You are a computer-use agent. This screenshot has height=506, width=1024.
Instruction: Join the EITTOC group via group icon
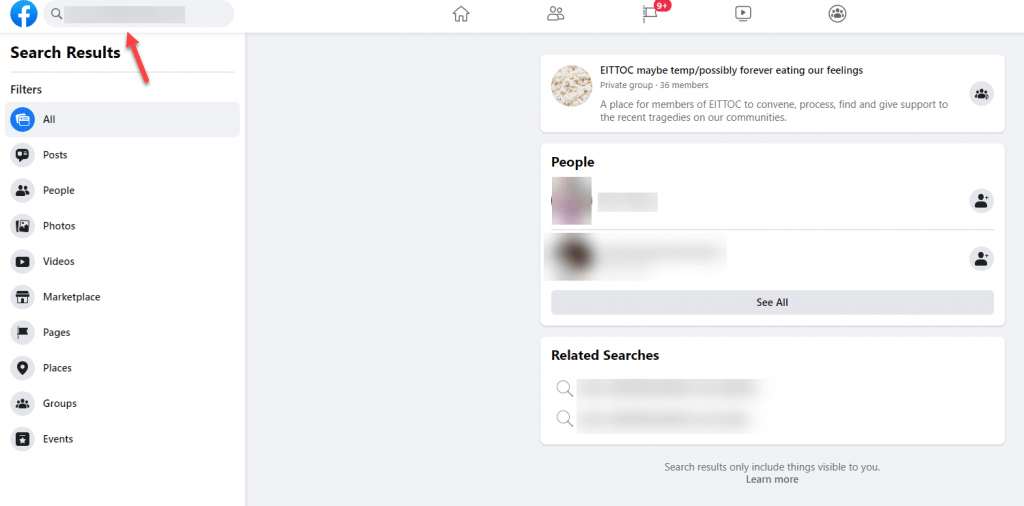[x=981, y=94]
